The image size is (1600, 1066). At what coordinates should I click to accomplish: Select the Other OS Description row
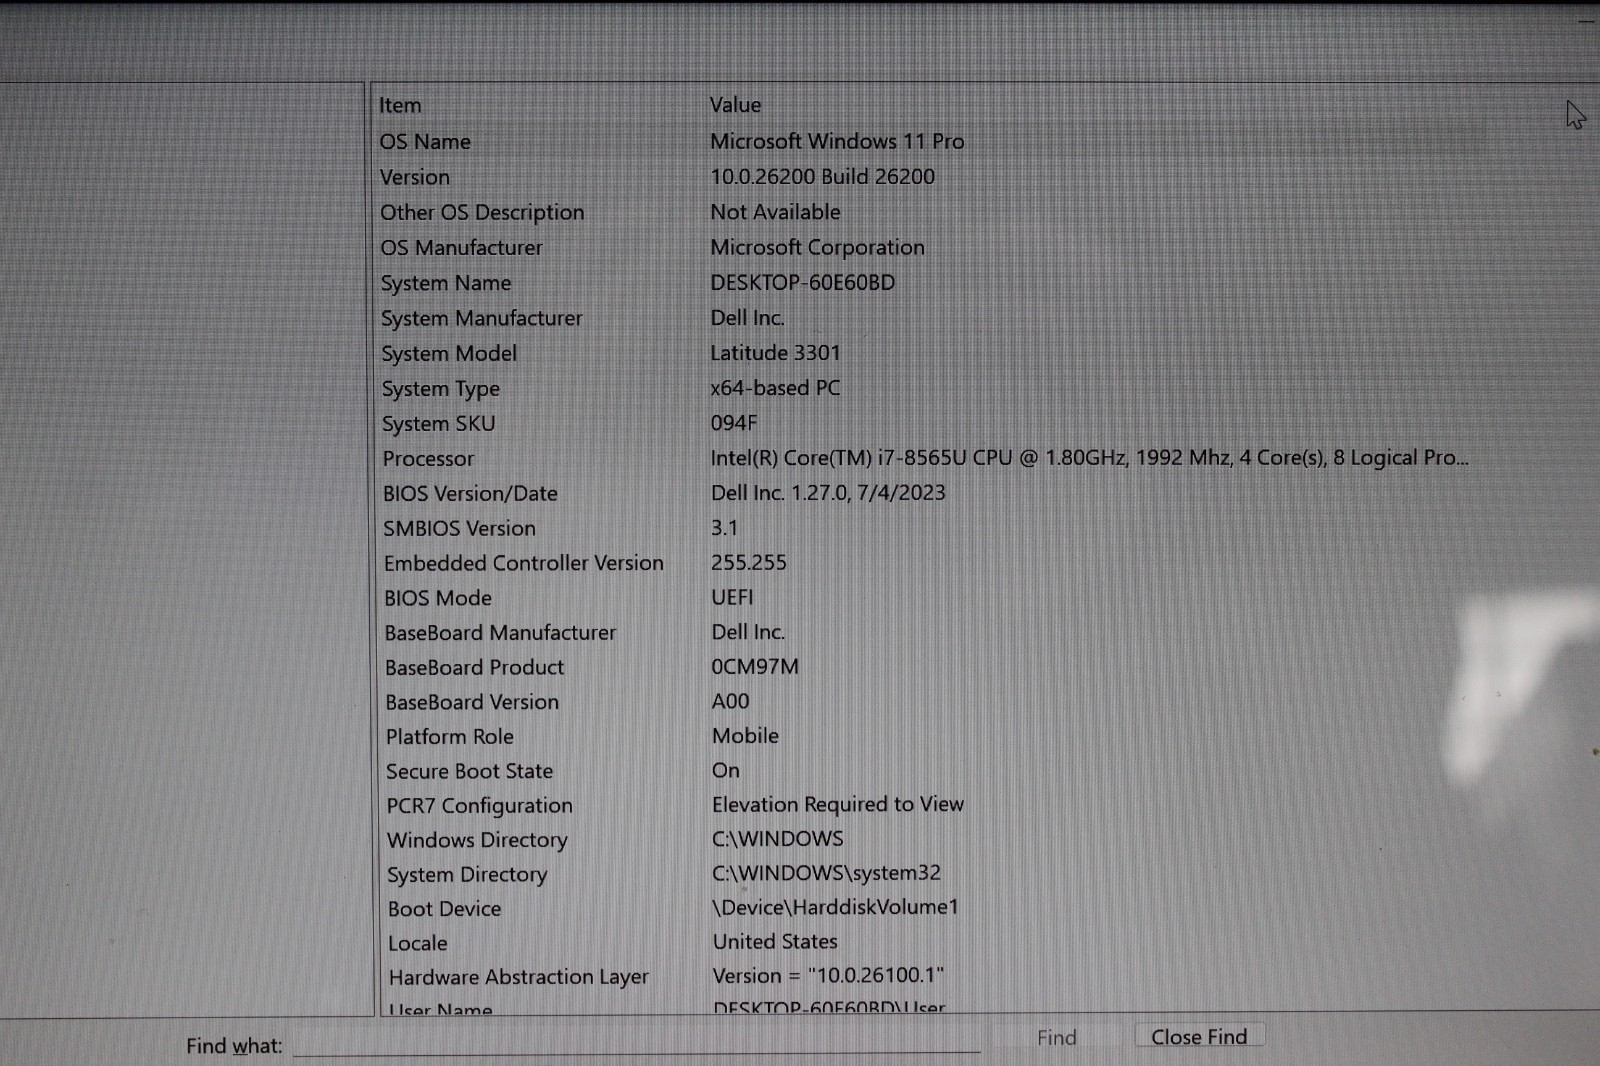click(482, 212)
